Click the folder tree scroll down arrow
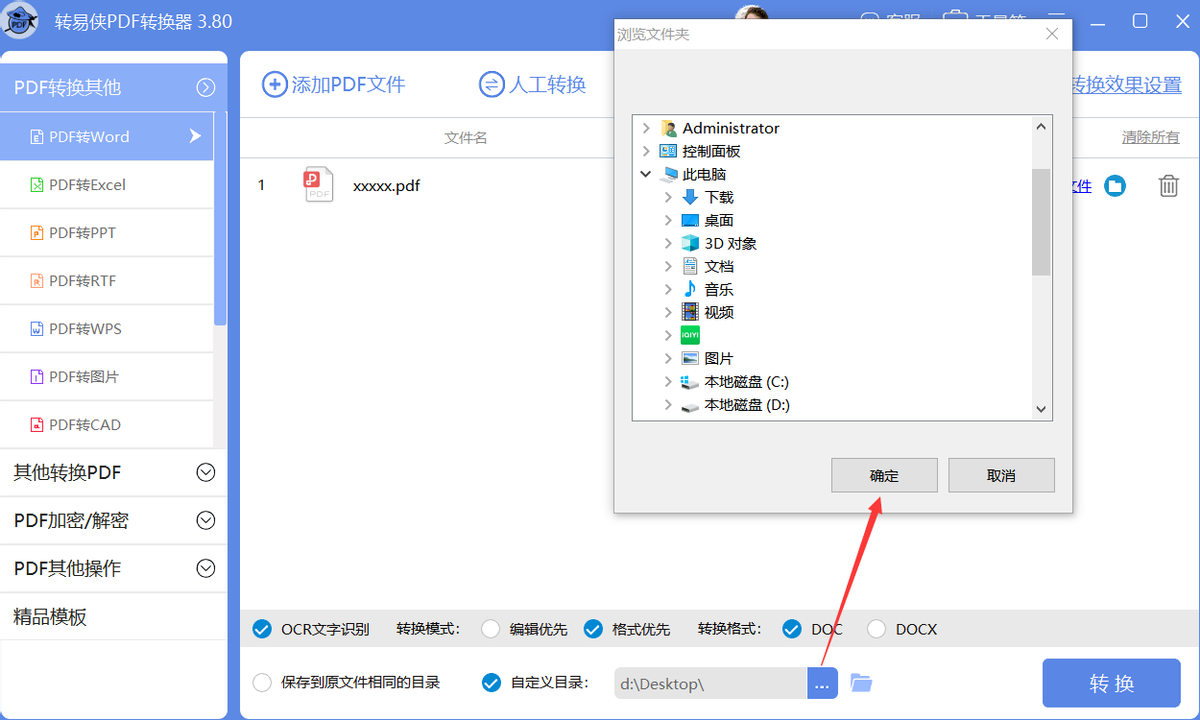Image resolution: width=1200 pixels, height=720 pixels. pos(1041,409)
